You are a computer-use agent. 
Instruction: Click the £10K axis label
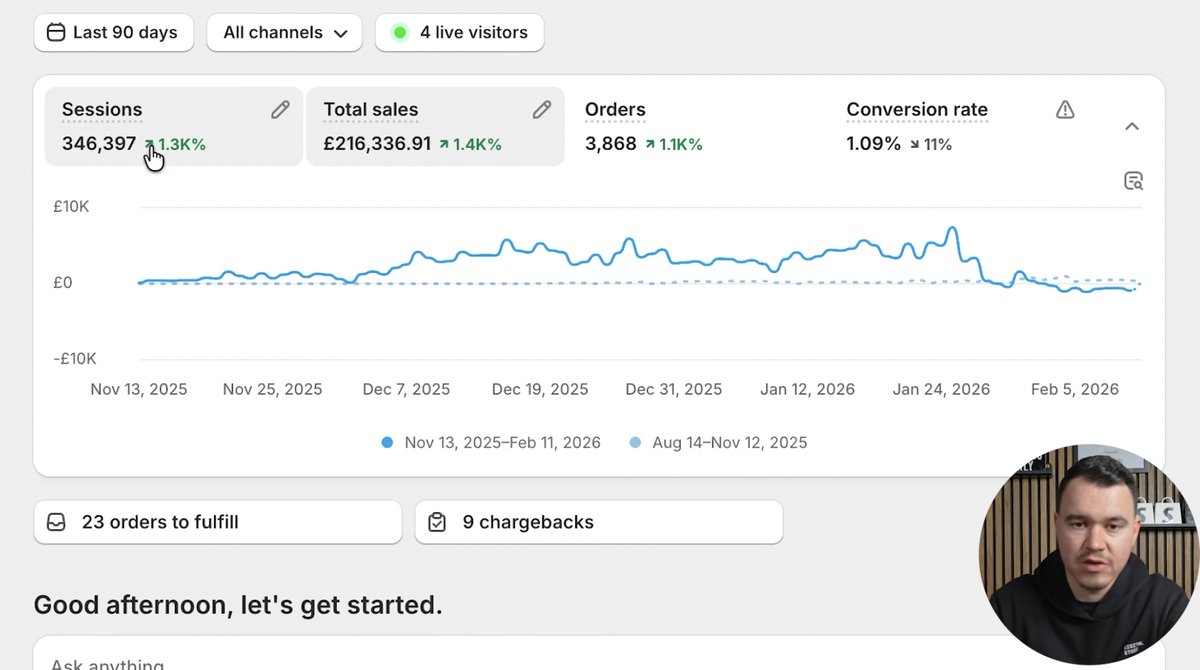tap(71, 207)
